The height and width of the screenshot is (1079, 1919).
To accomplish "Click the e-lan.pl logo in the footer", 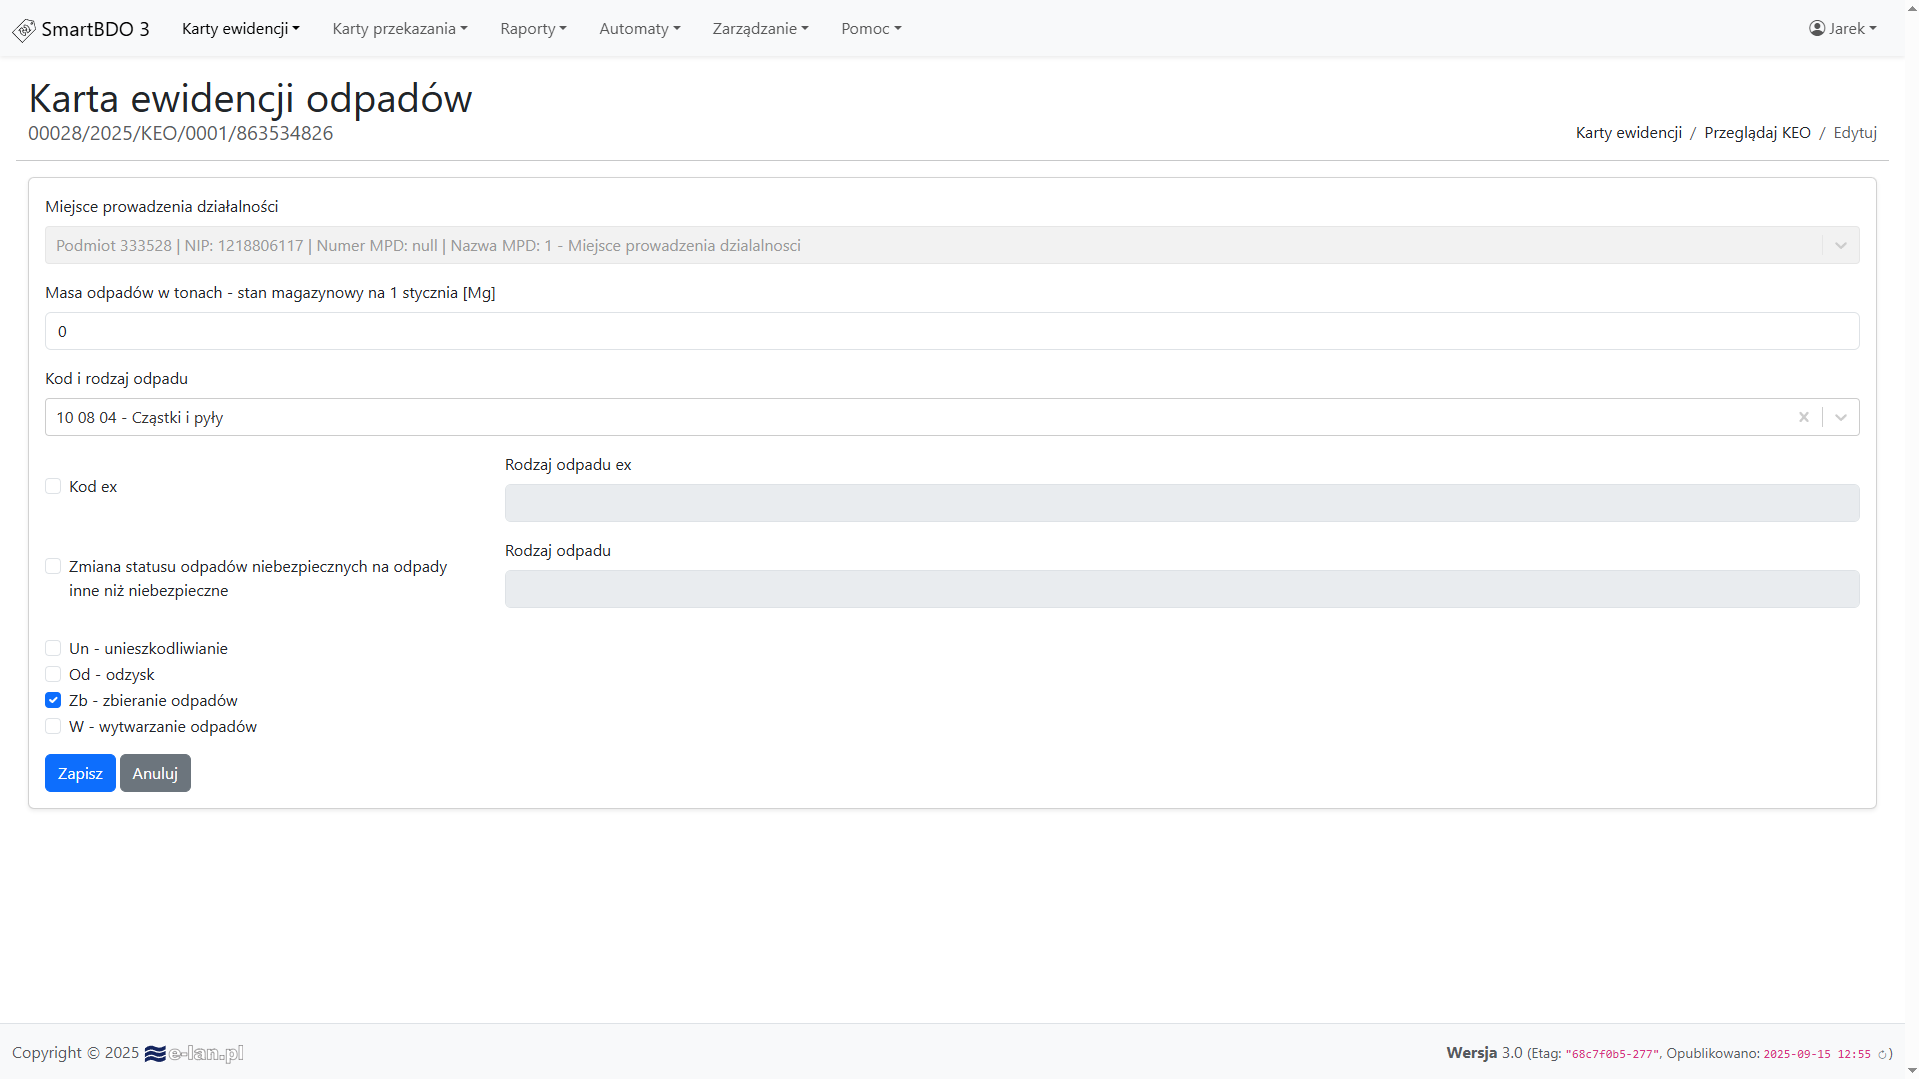I will tap(195, 1053).
